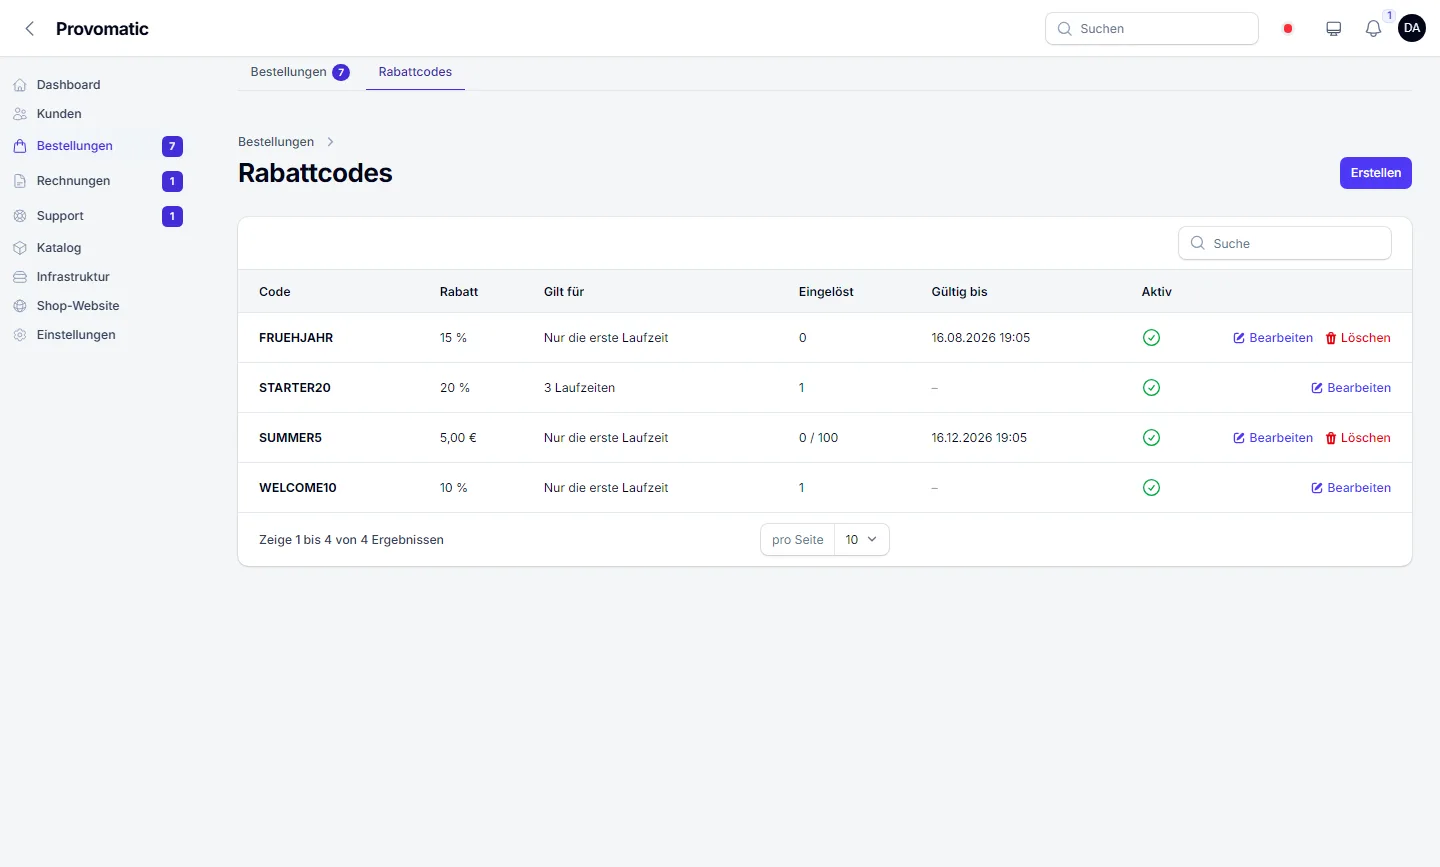Edit the STARTER20 discount code
1440x867 pixels.
point(1351,388)
